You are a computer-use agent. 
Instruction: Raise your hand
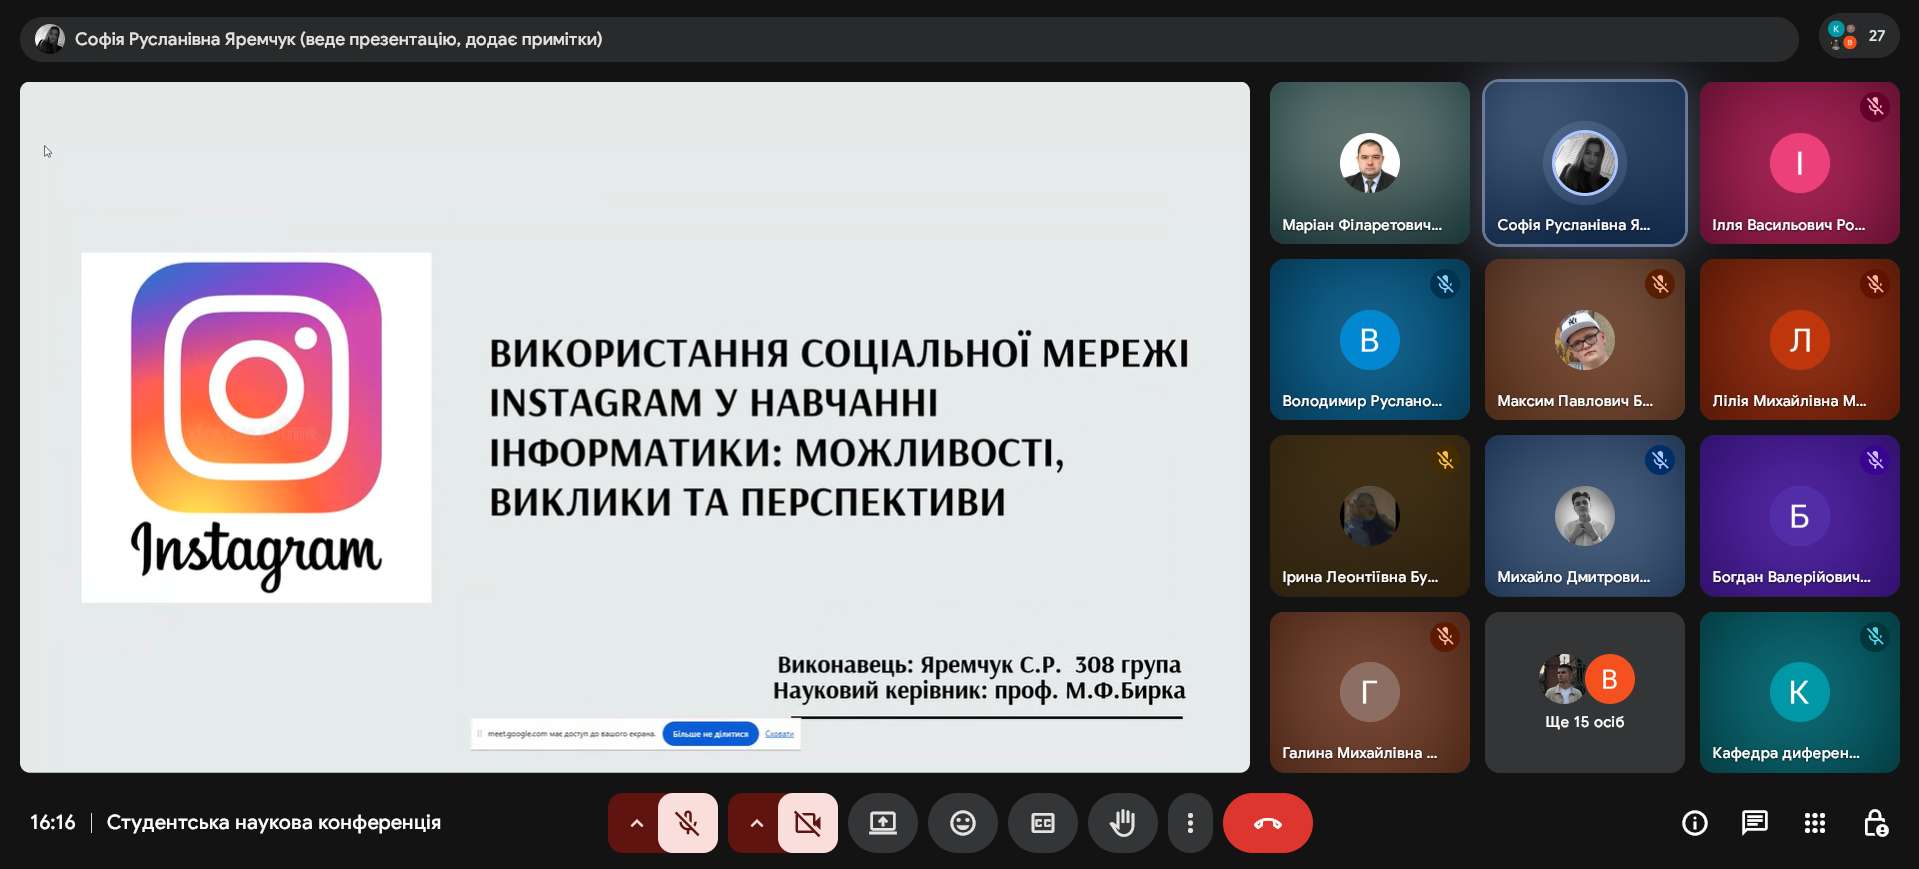point(1123,823)
